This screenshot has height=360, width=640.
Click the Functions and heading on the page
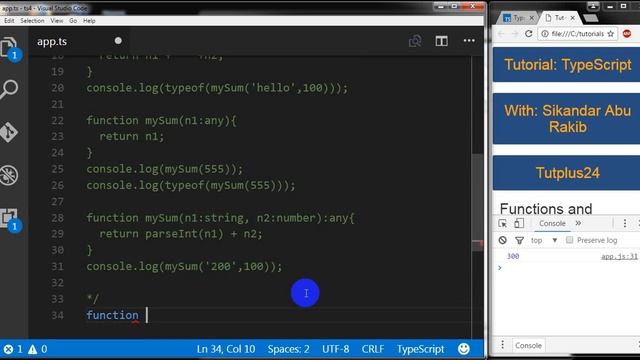(x=546, y=209)
